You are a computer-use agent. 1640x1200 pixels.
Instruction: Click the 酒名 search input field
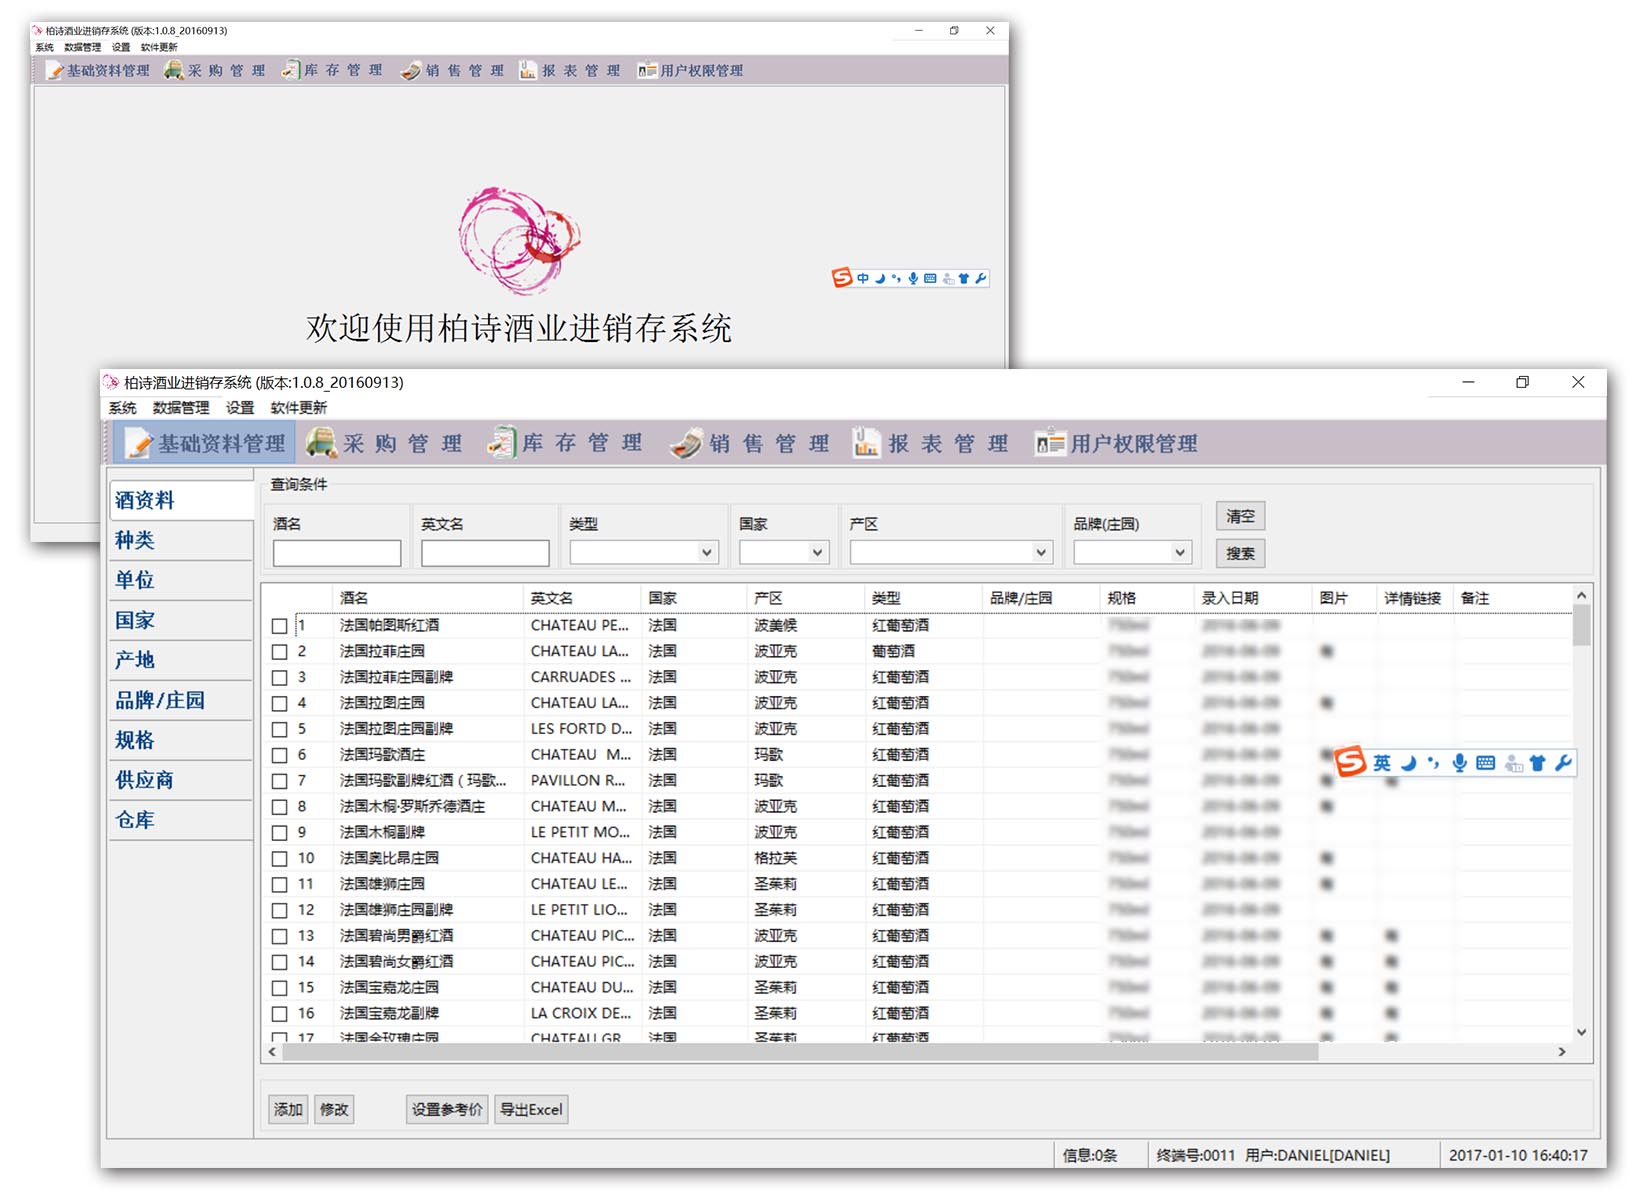pyautogui.click(x=337, y=553)
